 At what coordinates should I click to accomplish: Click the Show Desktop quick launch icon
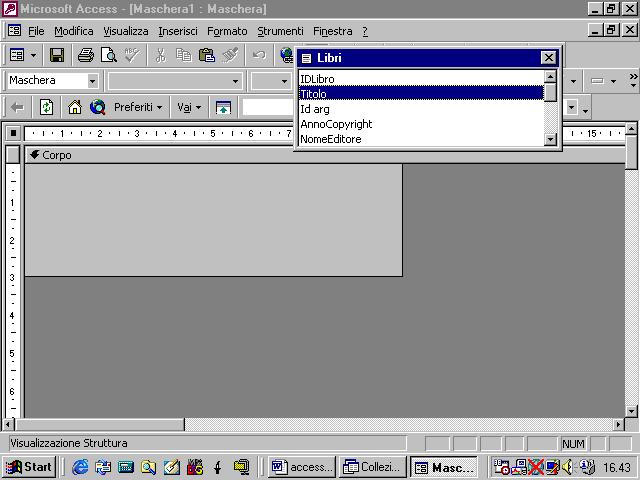[172, 467]
